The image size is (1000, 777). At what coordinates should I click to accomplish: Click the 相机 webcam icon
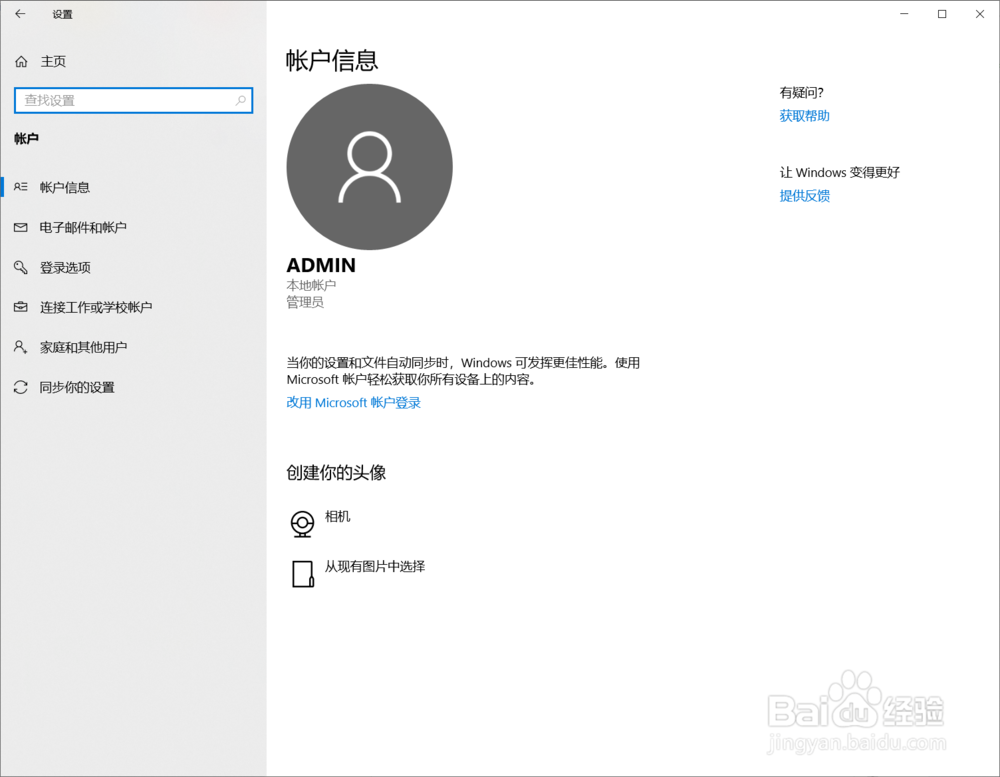(302, 524)
